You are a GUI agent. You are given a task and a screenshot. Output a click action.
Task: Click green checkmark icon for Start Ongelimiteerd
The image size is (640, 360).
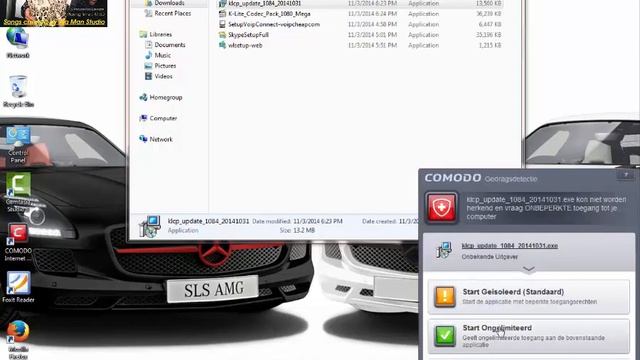444,336
